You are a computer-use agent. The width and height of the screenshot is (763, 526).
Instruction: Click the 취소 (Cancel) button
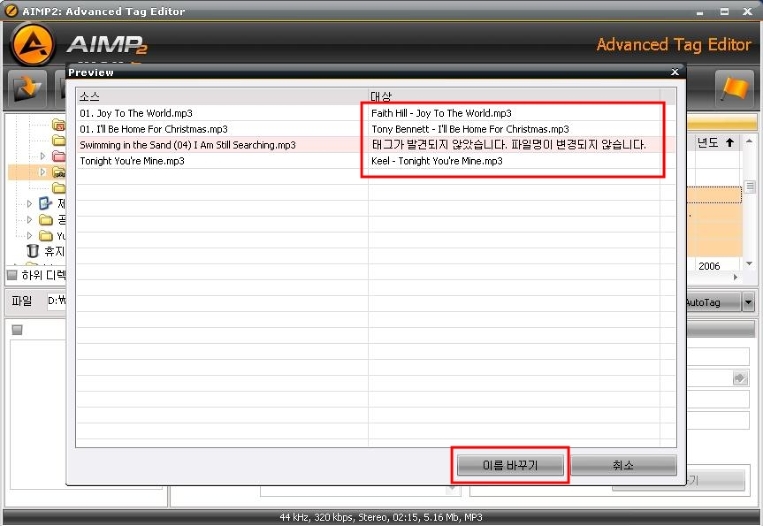tap(623, 465)
